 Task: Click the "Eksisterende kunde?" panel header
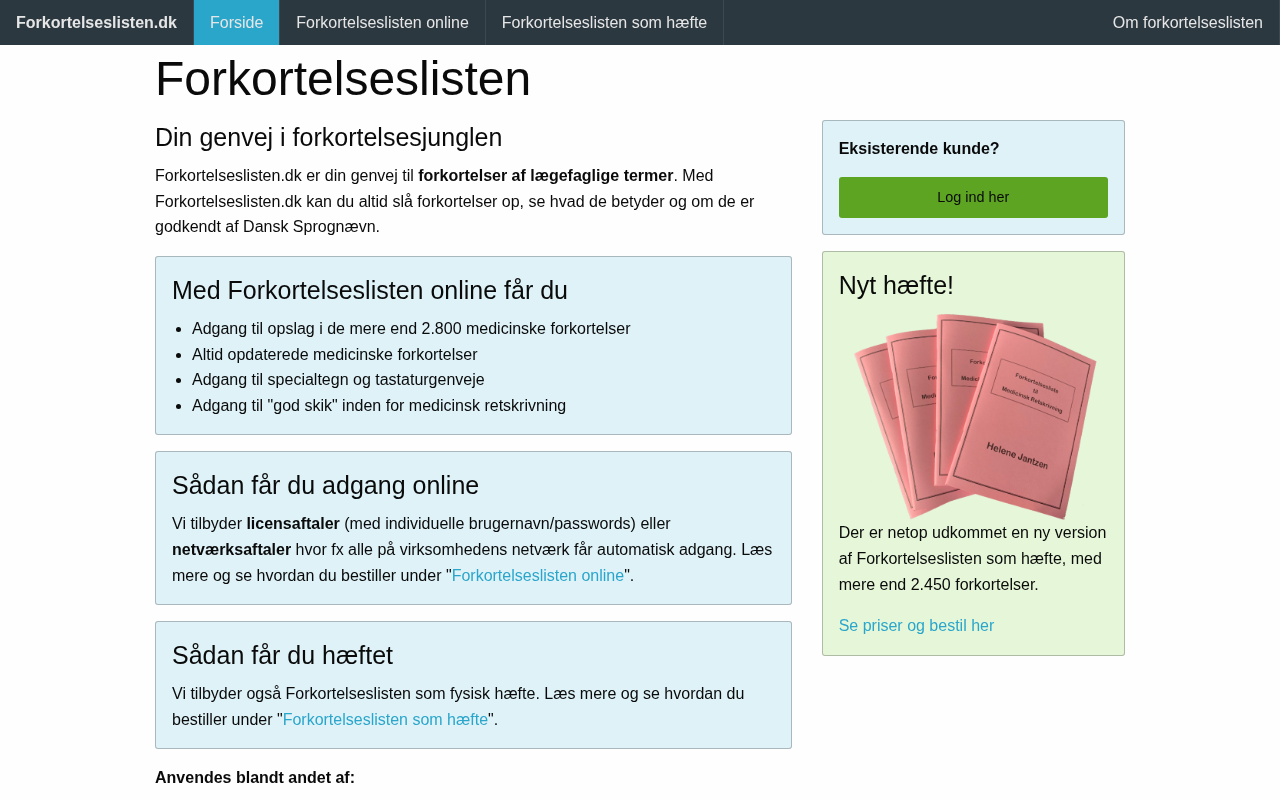tap(918, 147)
